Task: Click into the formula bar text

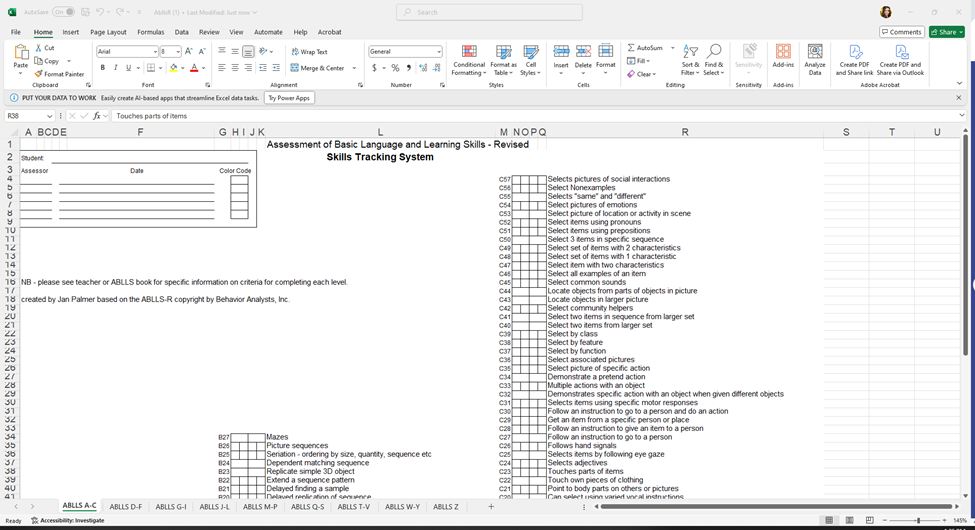Action: coord(535,116)
